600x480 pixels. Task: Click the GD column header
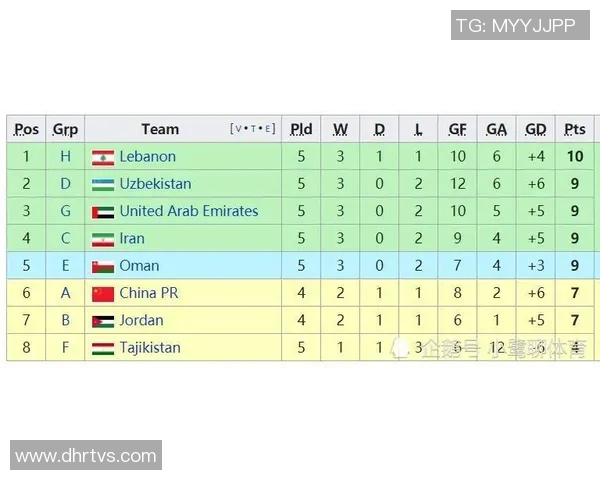tap(536, 129)
